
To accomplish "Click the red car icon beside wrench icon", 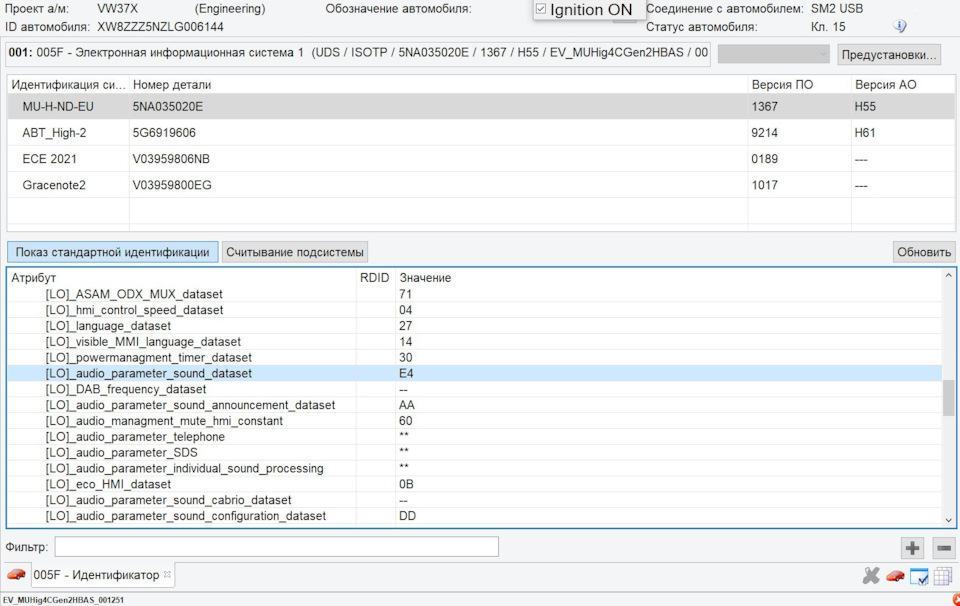I will (x=895, y=575).
